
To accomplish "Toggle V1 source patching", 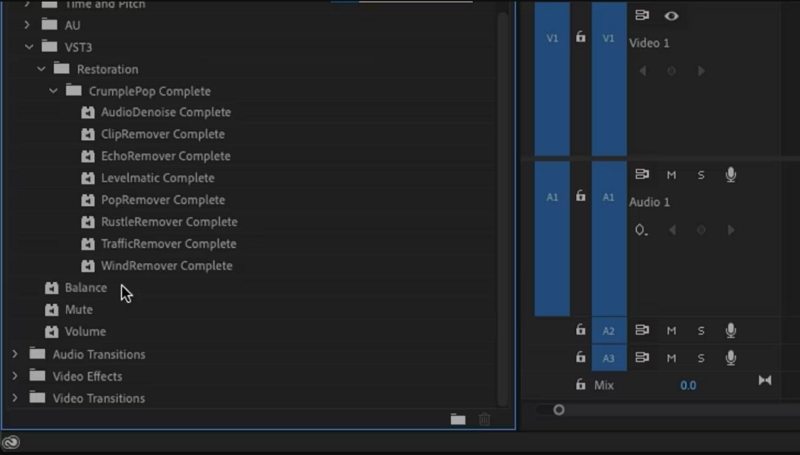I will [552, 79].
